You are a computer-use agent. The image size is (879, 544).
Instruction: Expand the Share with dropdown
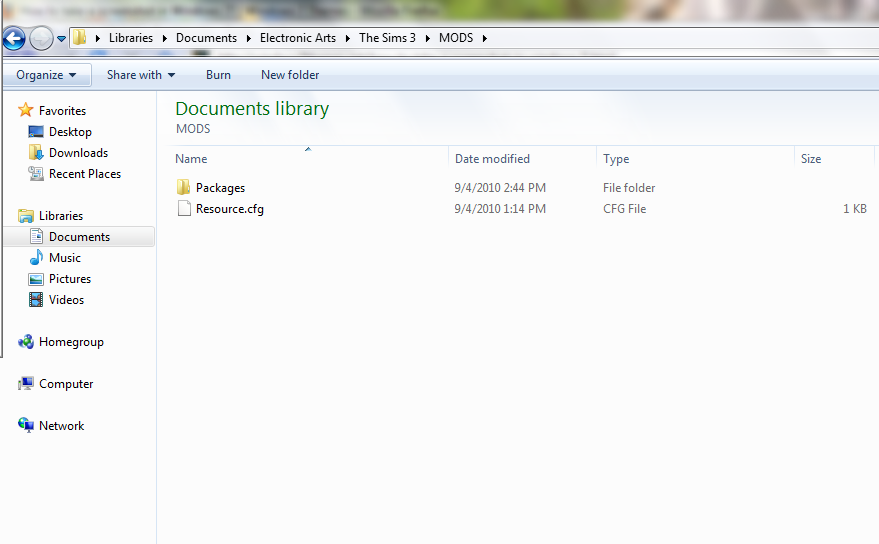(140, 75)
